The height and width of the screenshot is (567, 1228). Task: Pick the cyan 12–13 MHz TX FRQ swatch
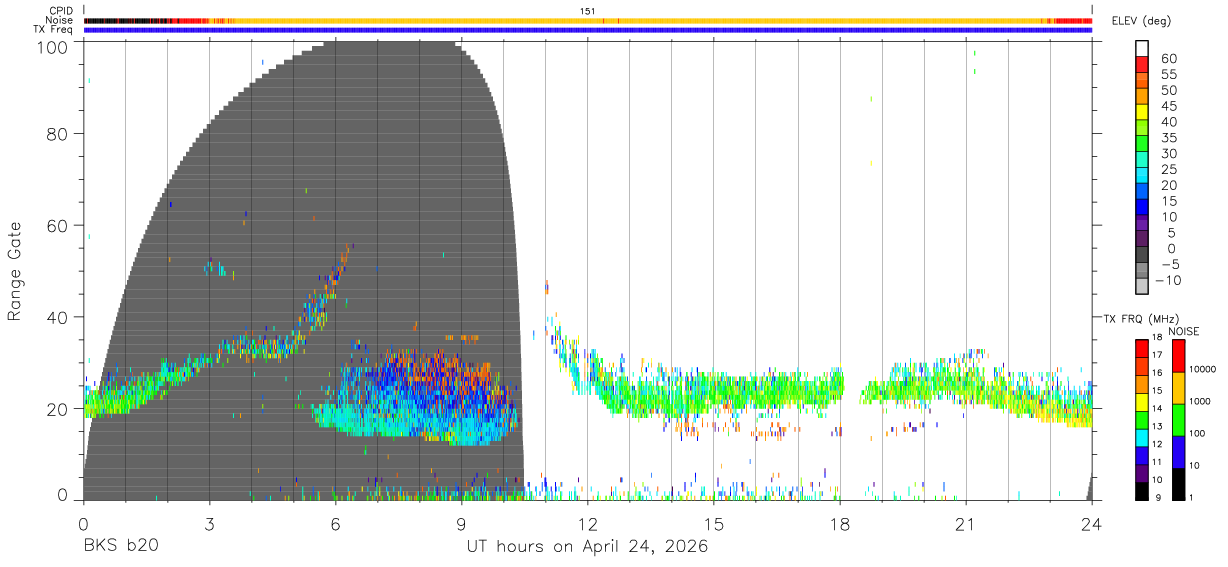1141,437
